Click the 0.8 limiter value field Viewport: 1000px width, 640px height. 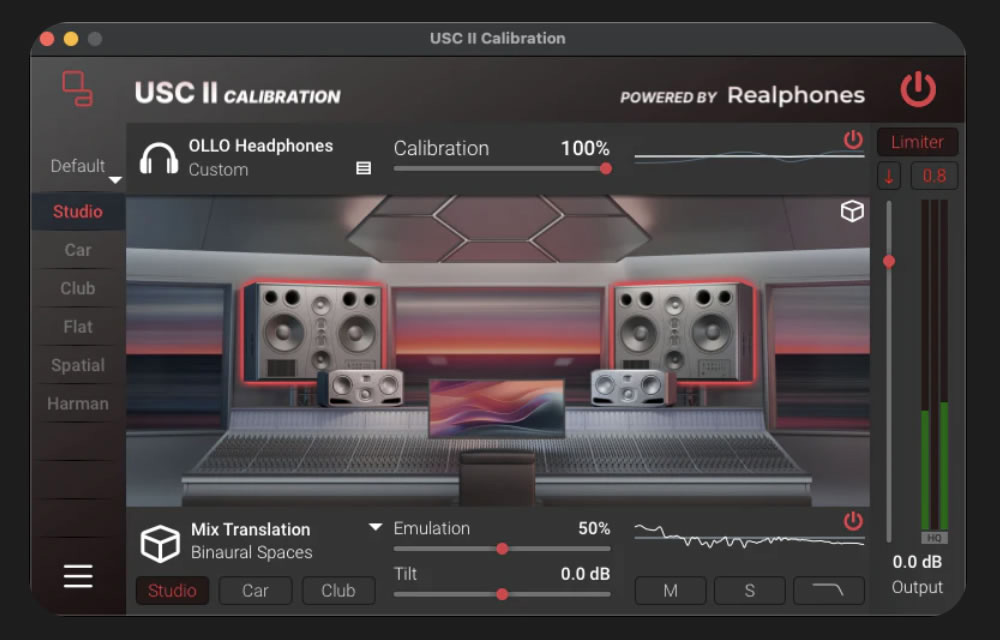pos(934,176)
